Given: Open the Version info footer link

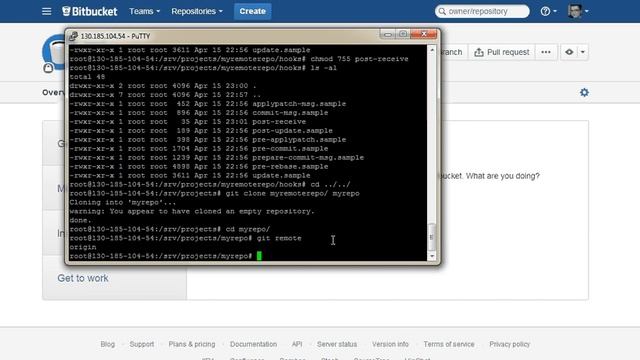Looking at the screenshot, I should (x=390, y=344).
